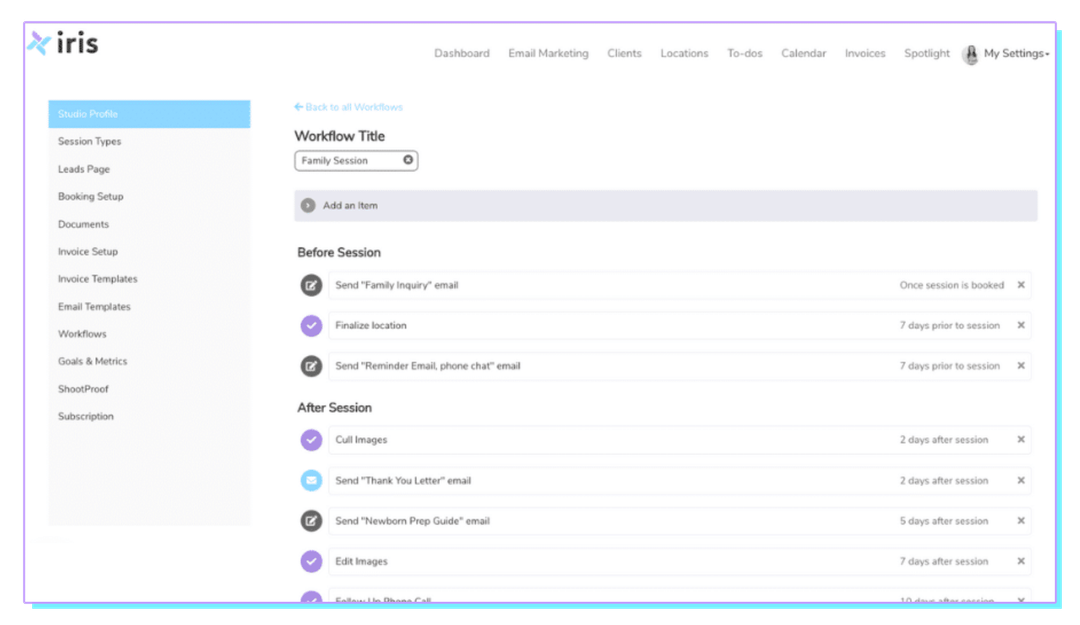This screenshot has height=625, width=1080.
Task: Clear the Family Session title field
Action: (408, 160)
